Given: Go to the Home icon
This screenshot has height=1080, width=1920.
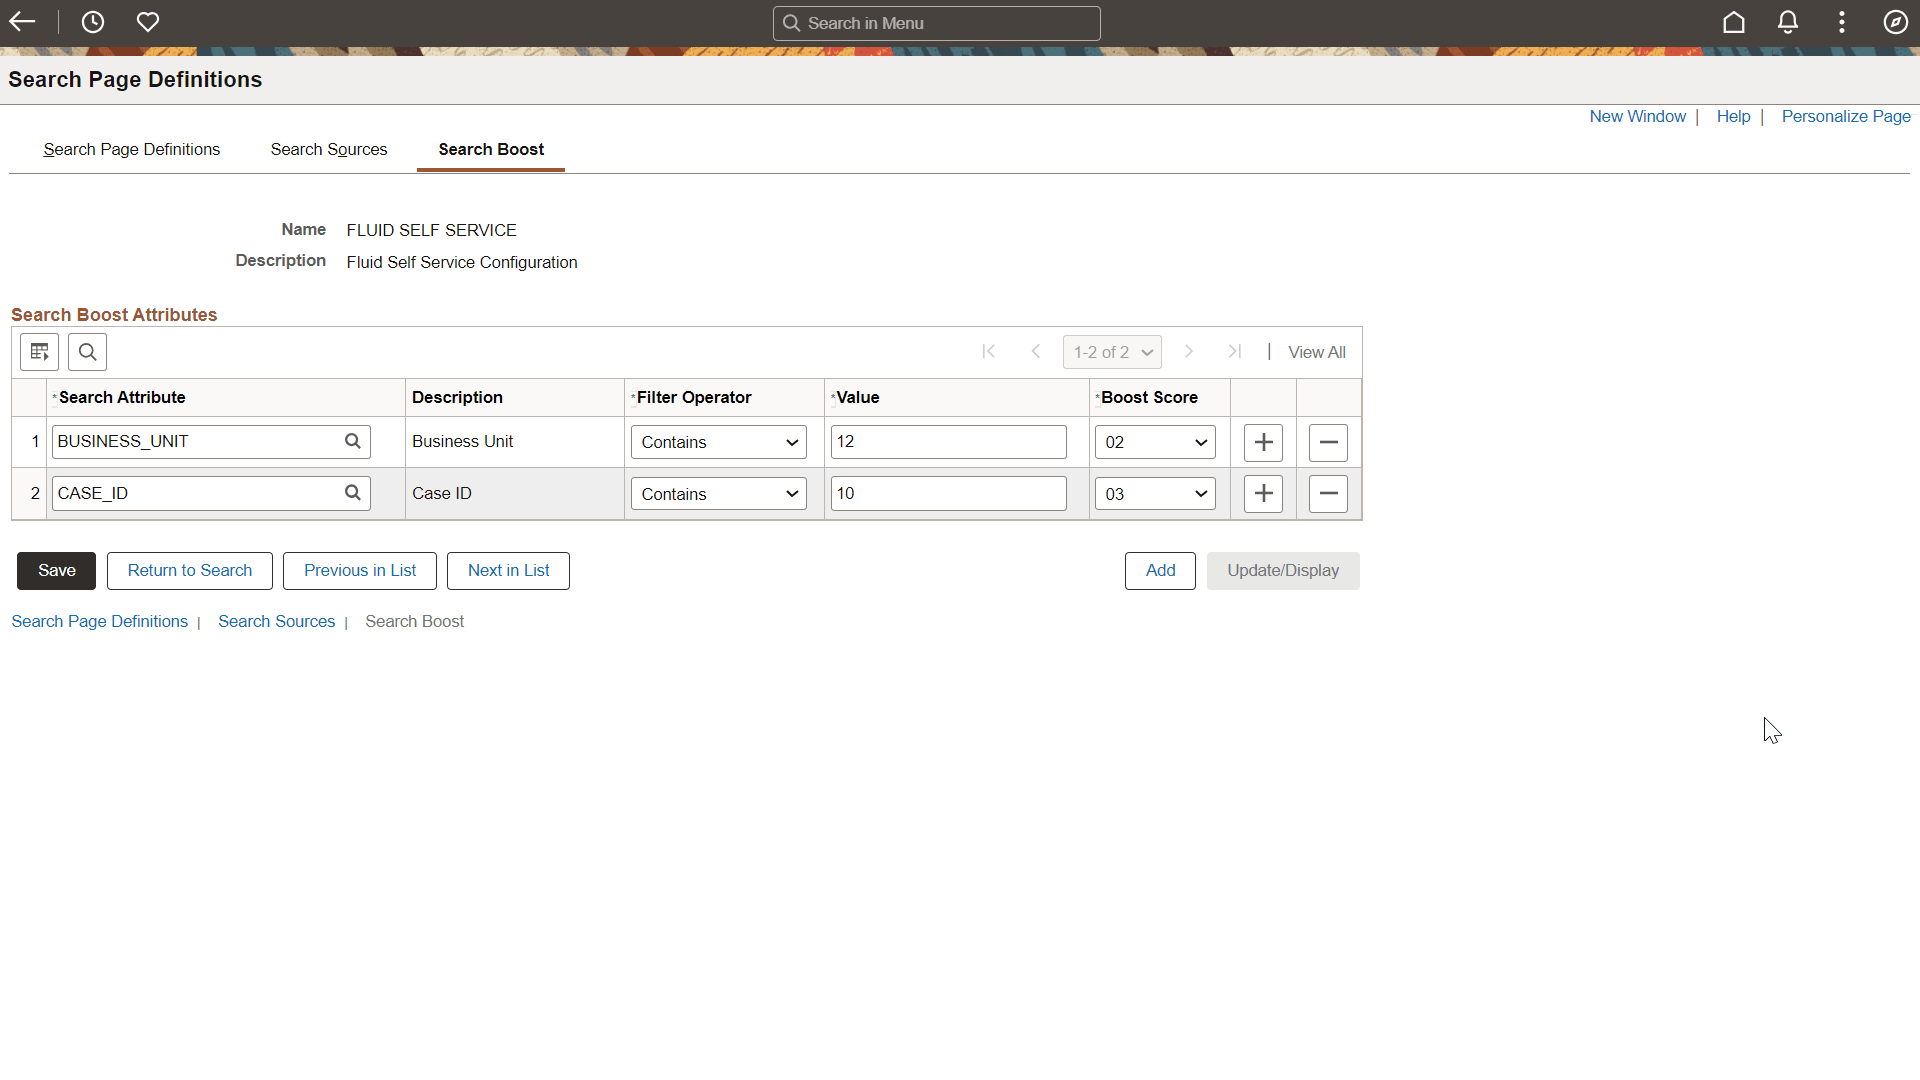Looking at the screenshot, I should (1734, 22).
